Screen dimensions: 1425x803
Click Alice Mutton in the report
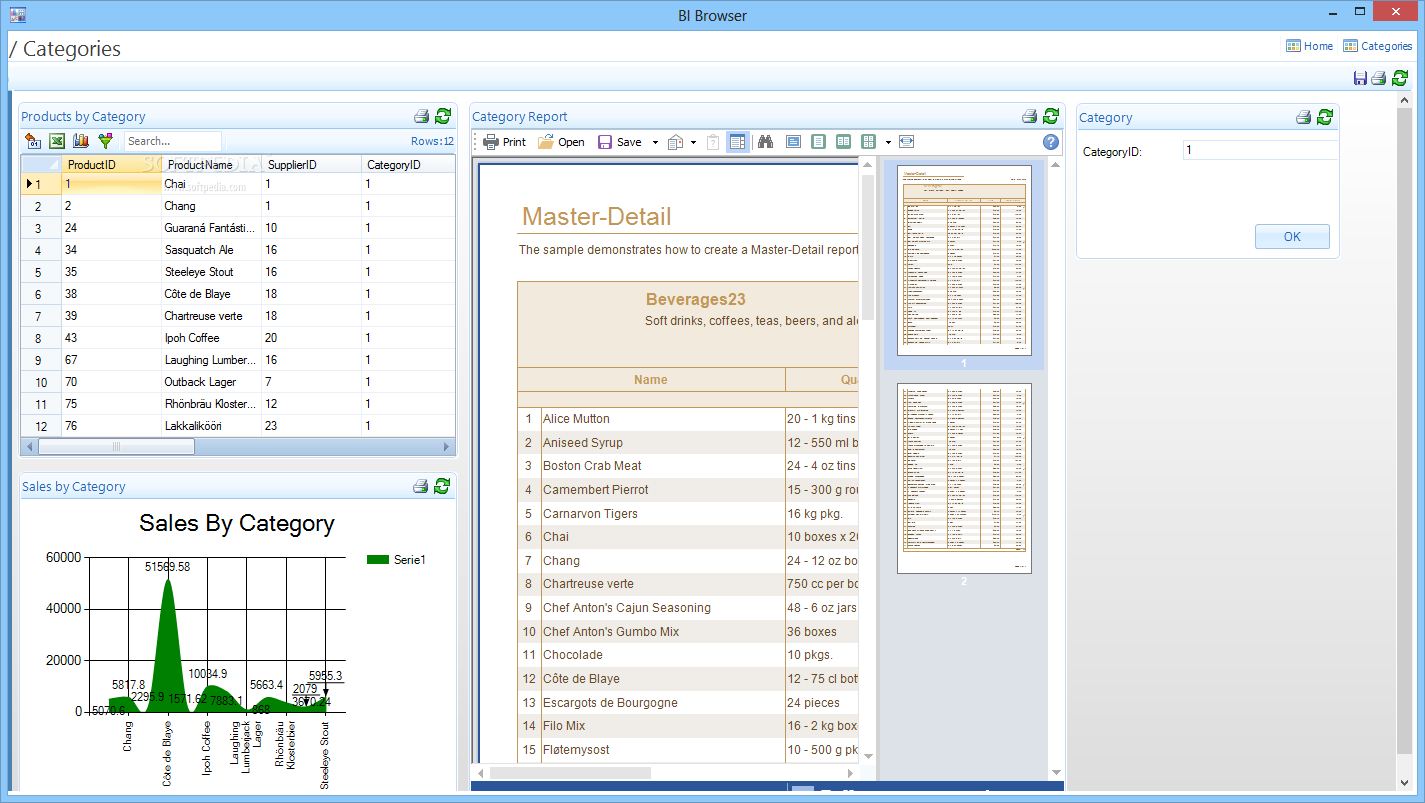click(576, 419)
